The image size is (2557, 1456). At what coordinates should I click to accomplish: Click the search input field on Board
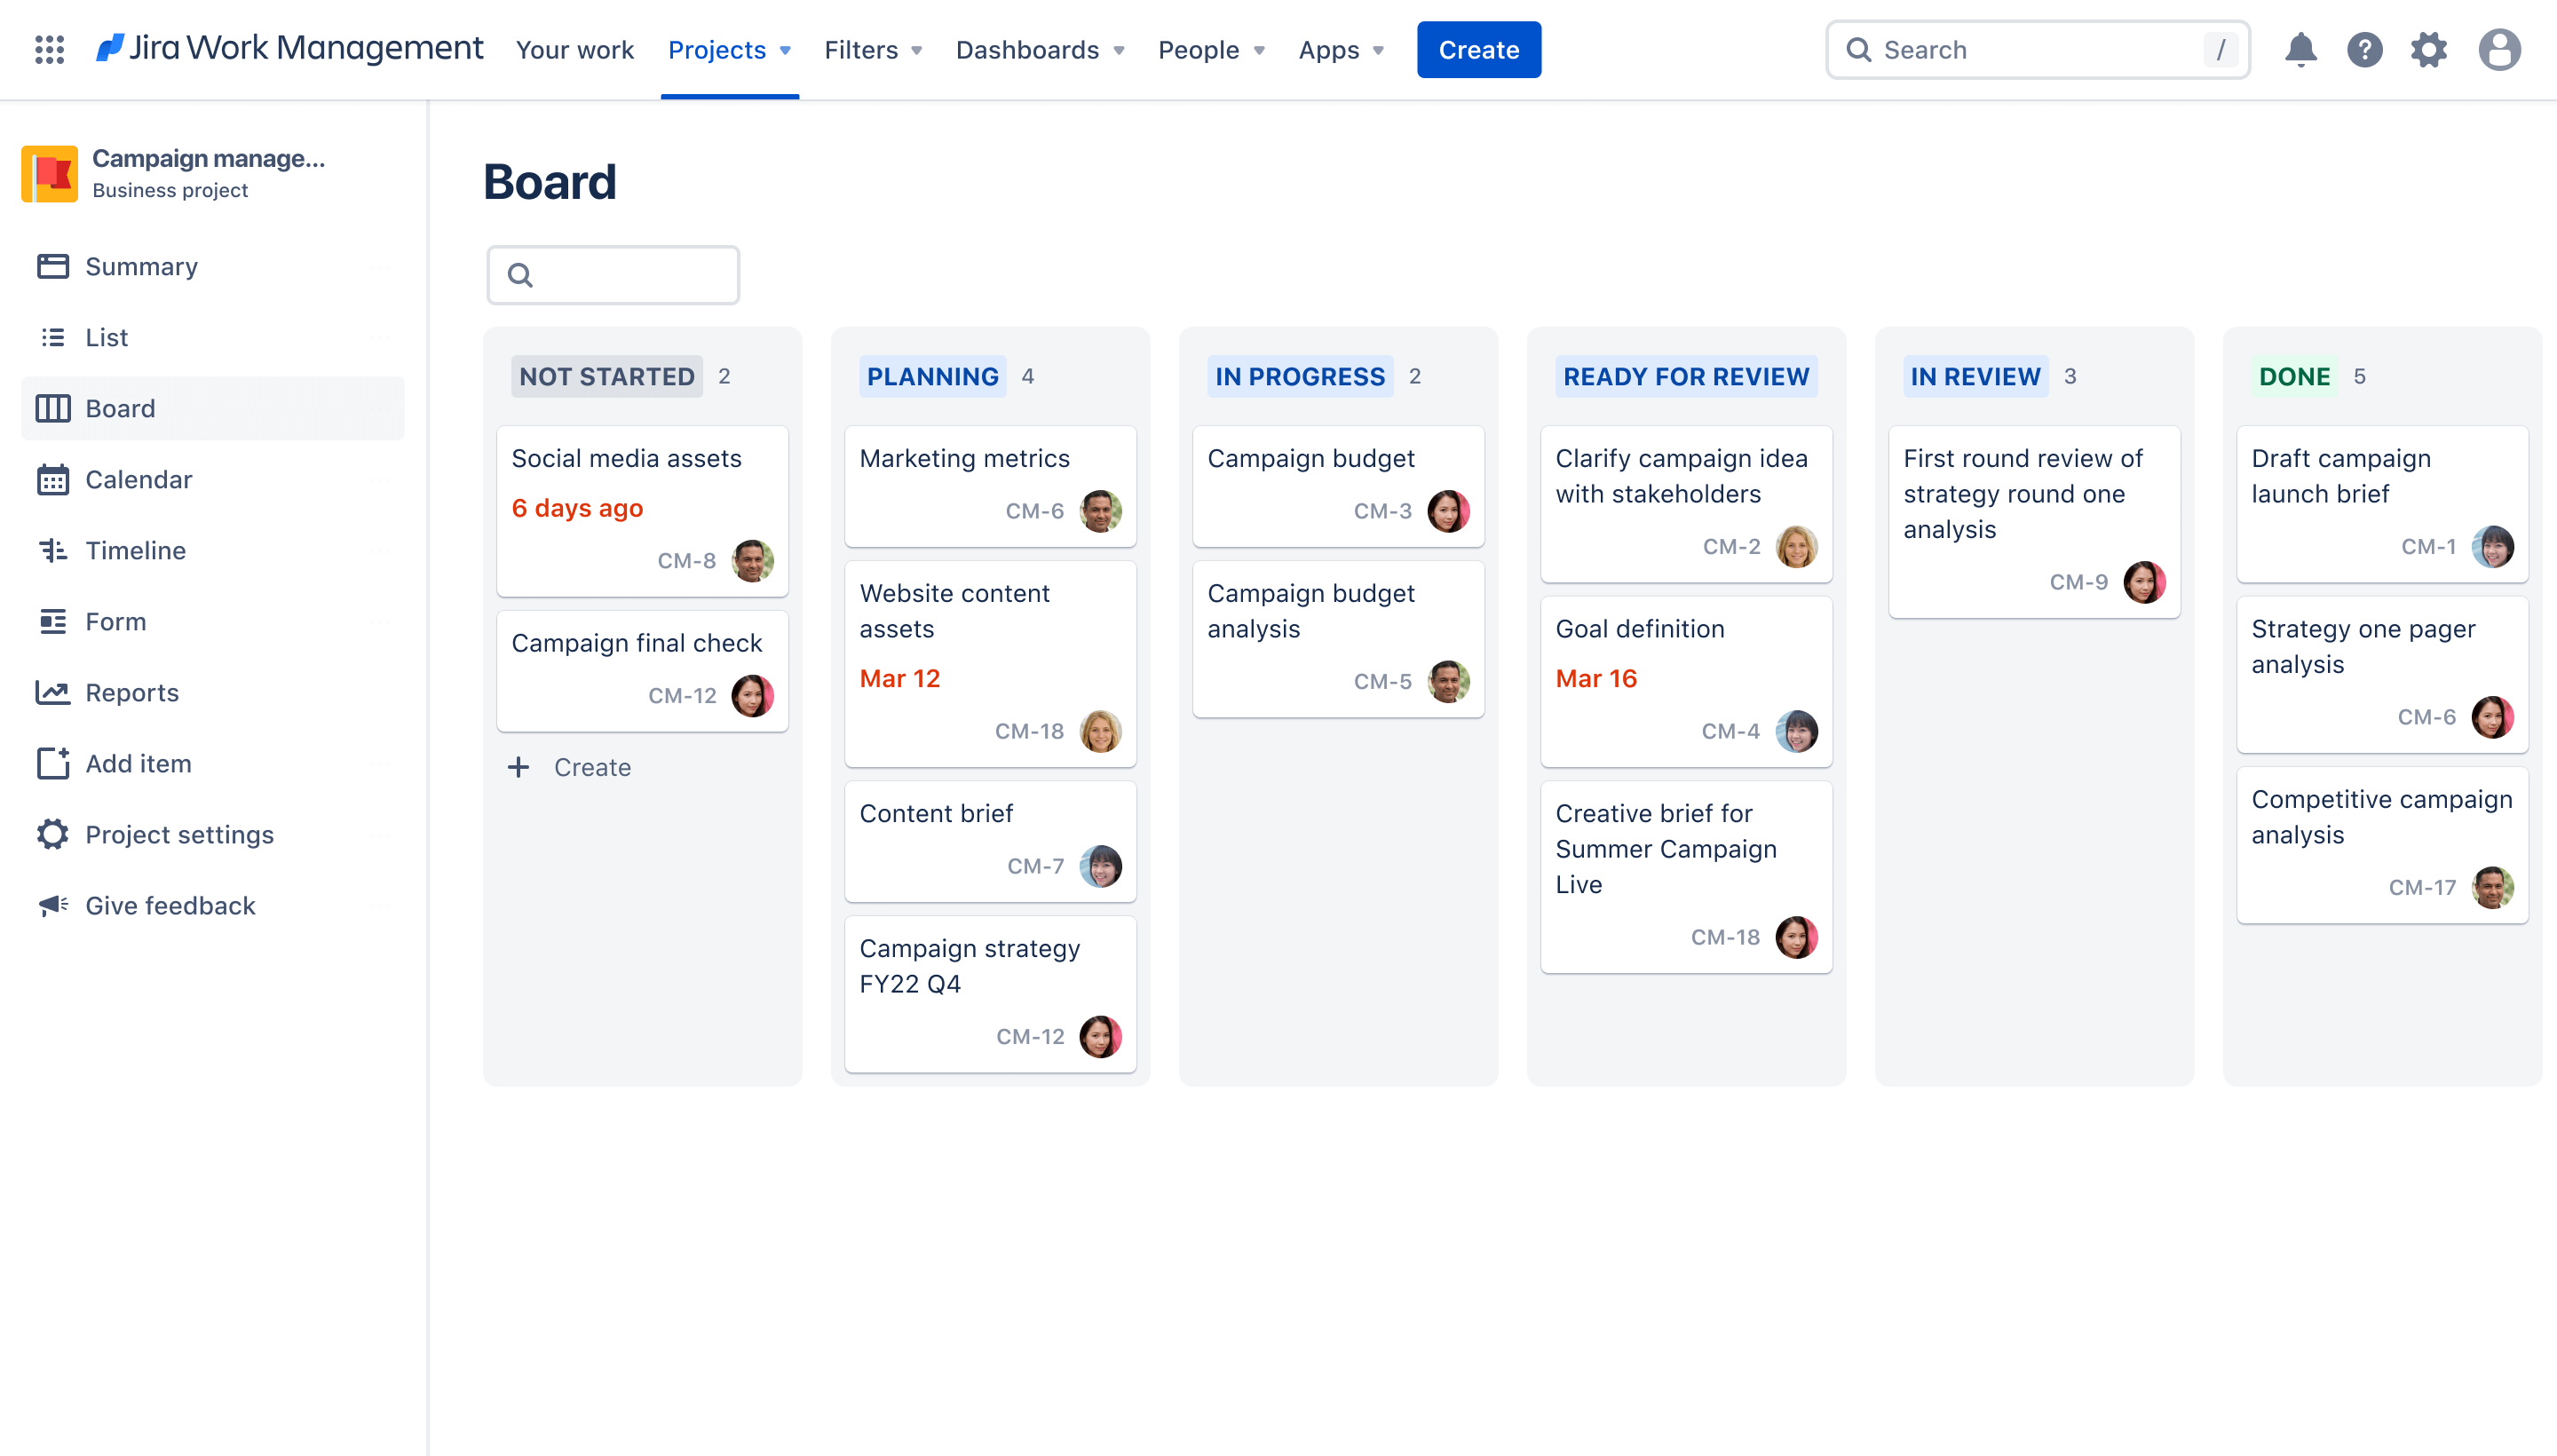[x=613, y=274]
